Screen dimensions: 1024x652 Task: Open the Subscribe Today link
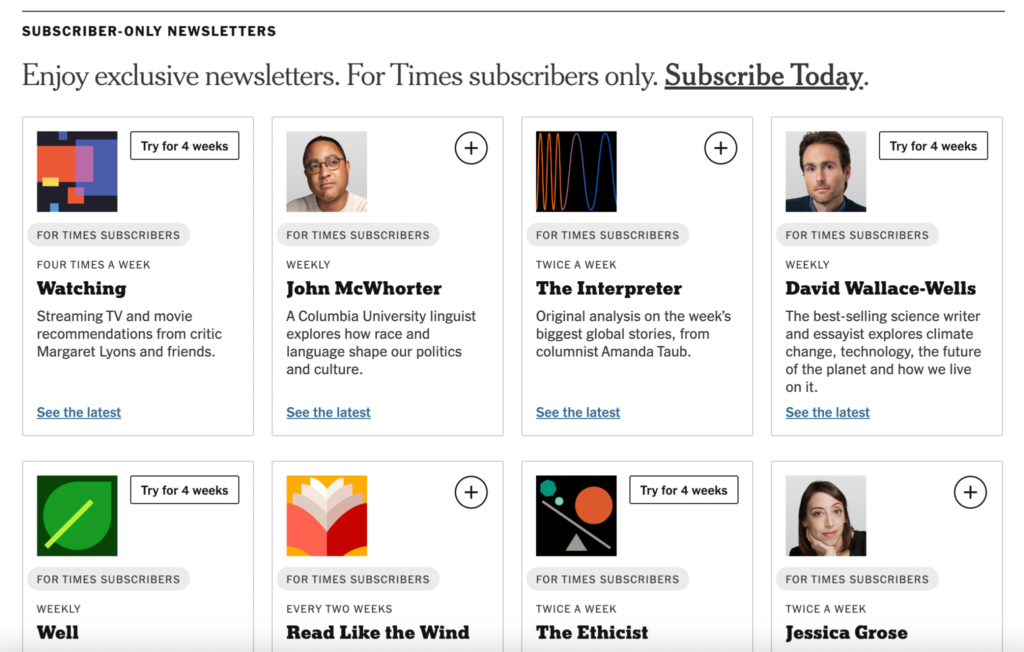click(x=763, y=75)
